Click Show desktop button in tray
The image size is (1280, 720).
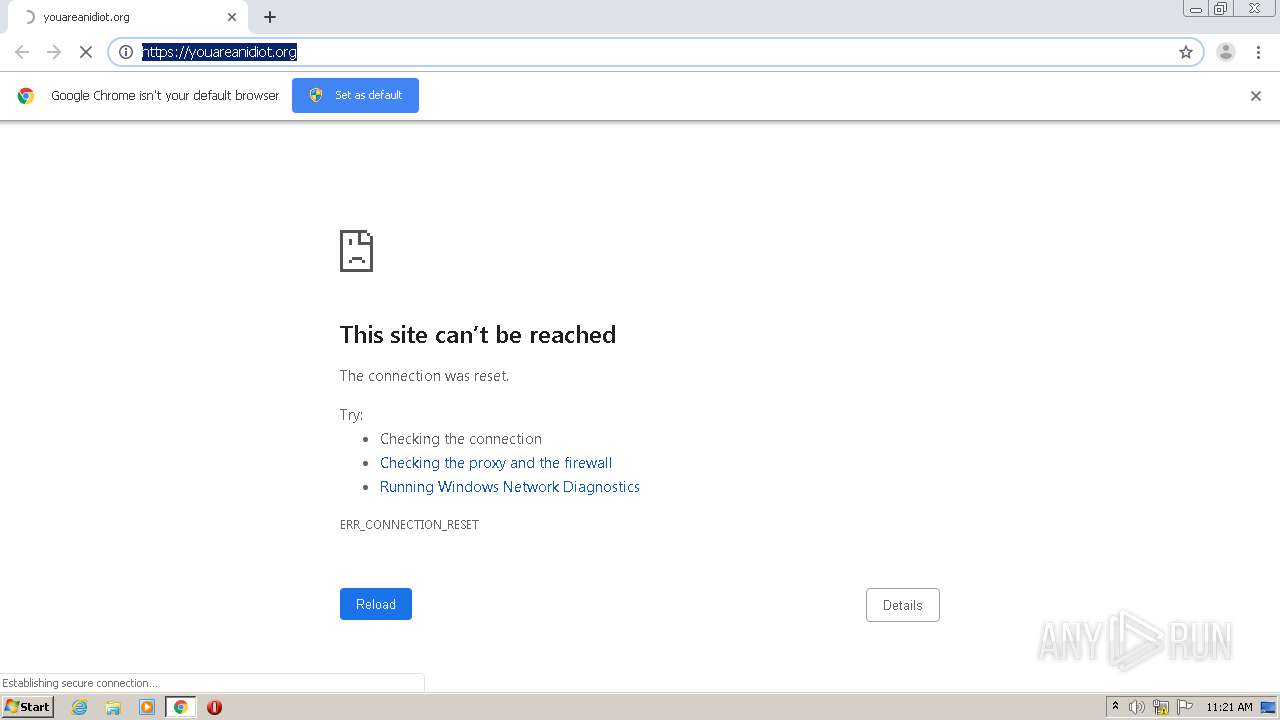click(1269, 707)
